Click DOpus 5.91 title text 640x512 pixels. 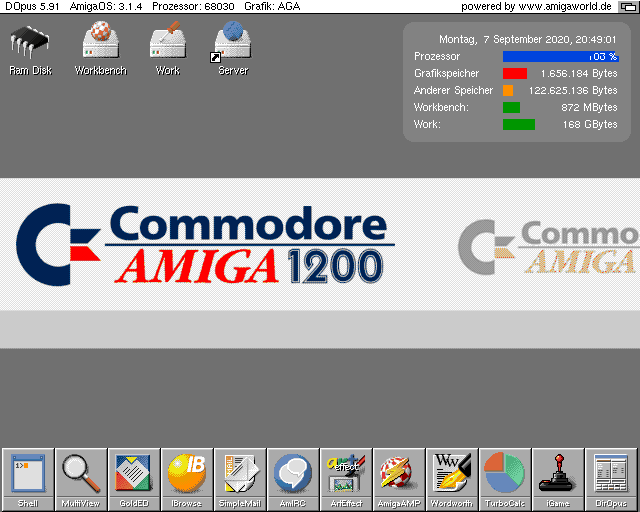[x=32, y=6]
